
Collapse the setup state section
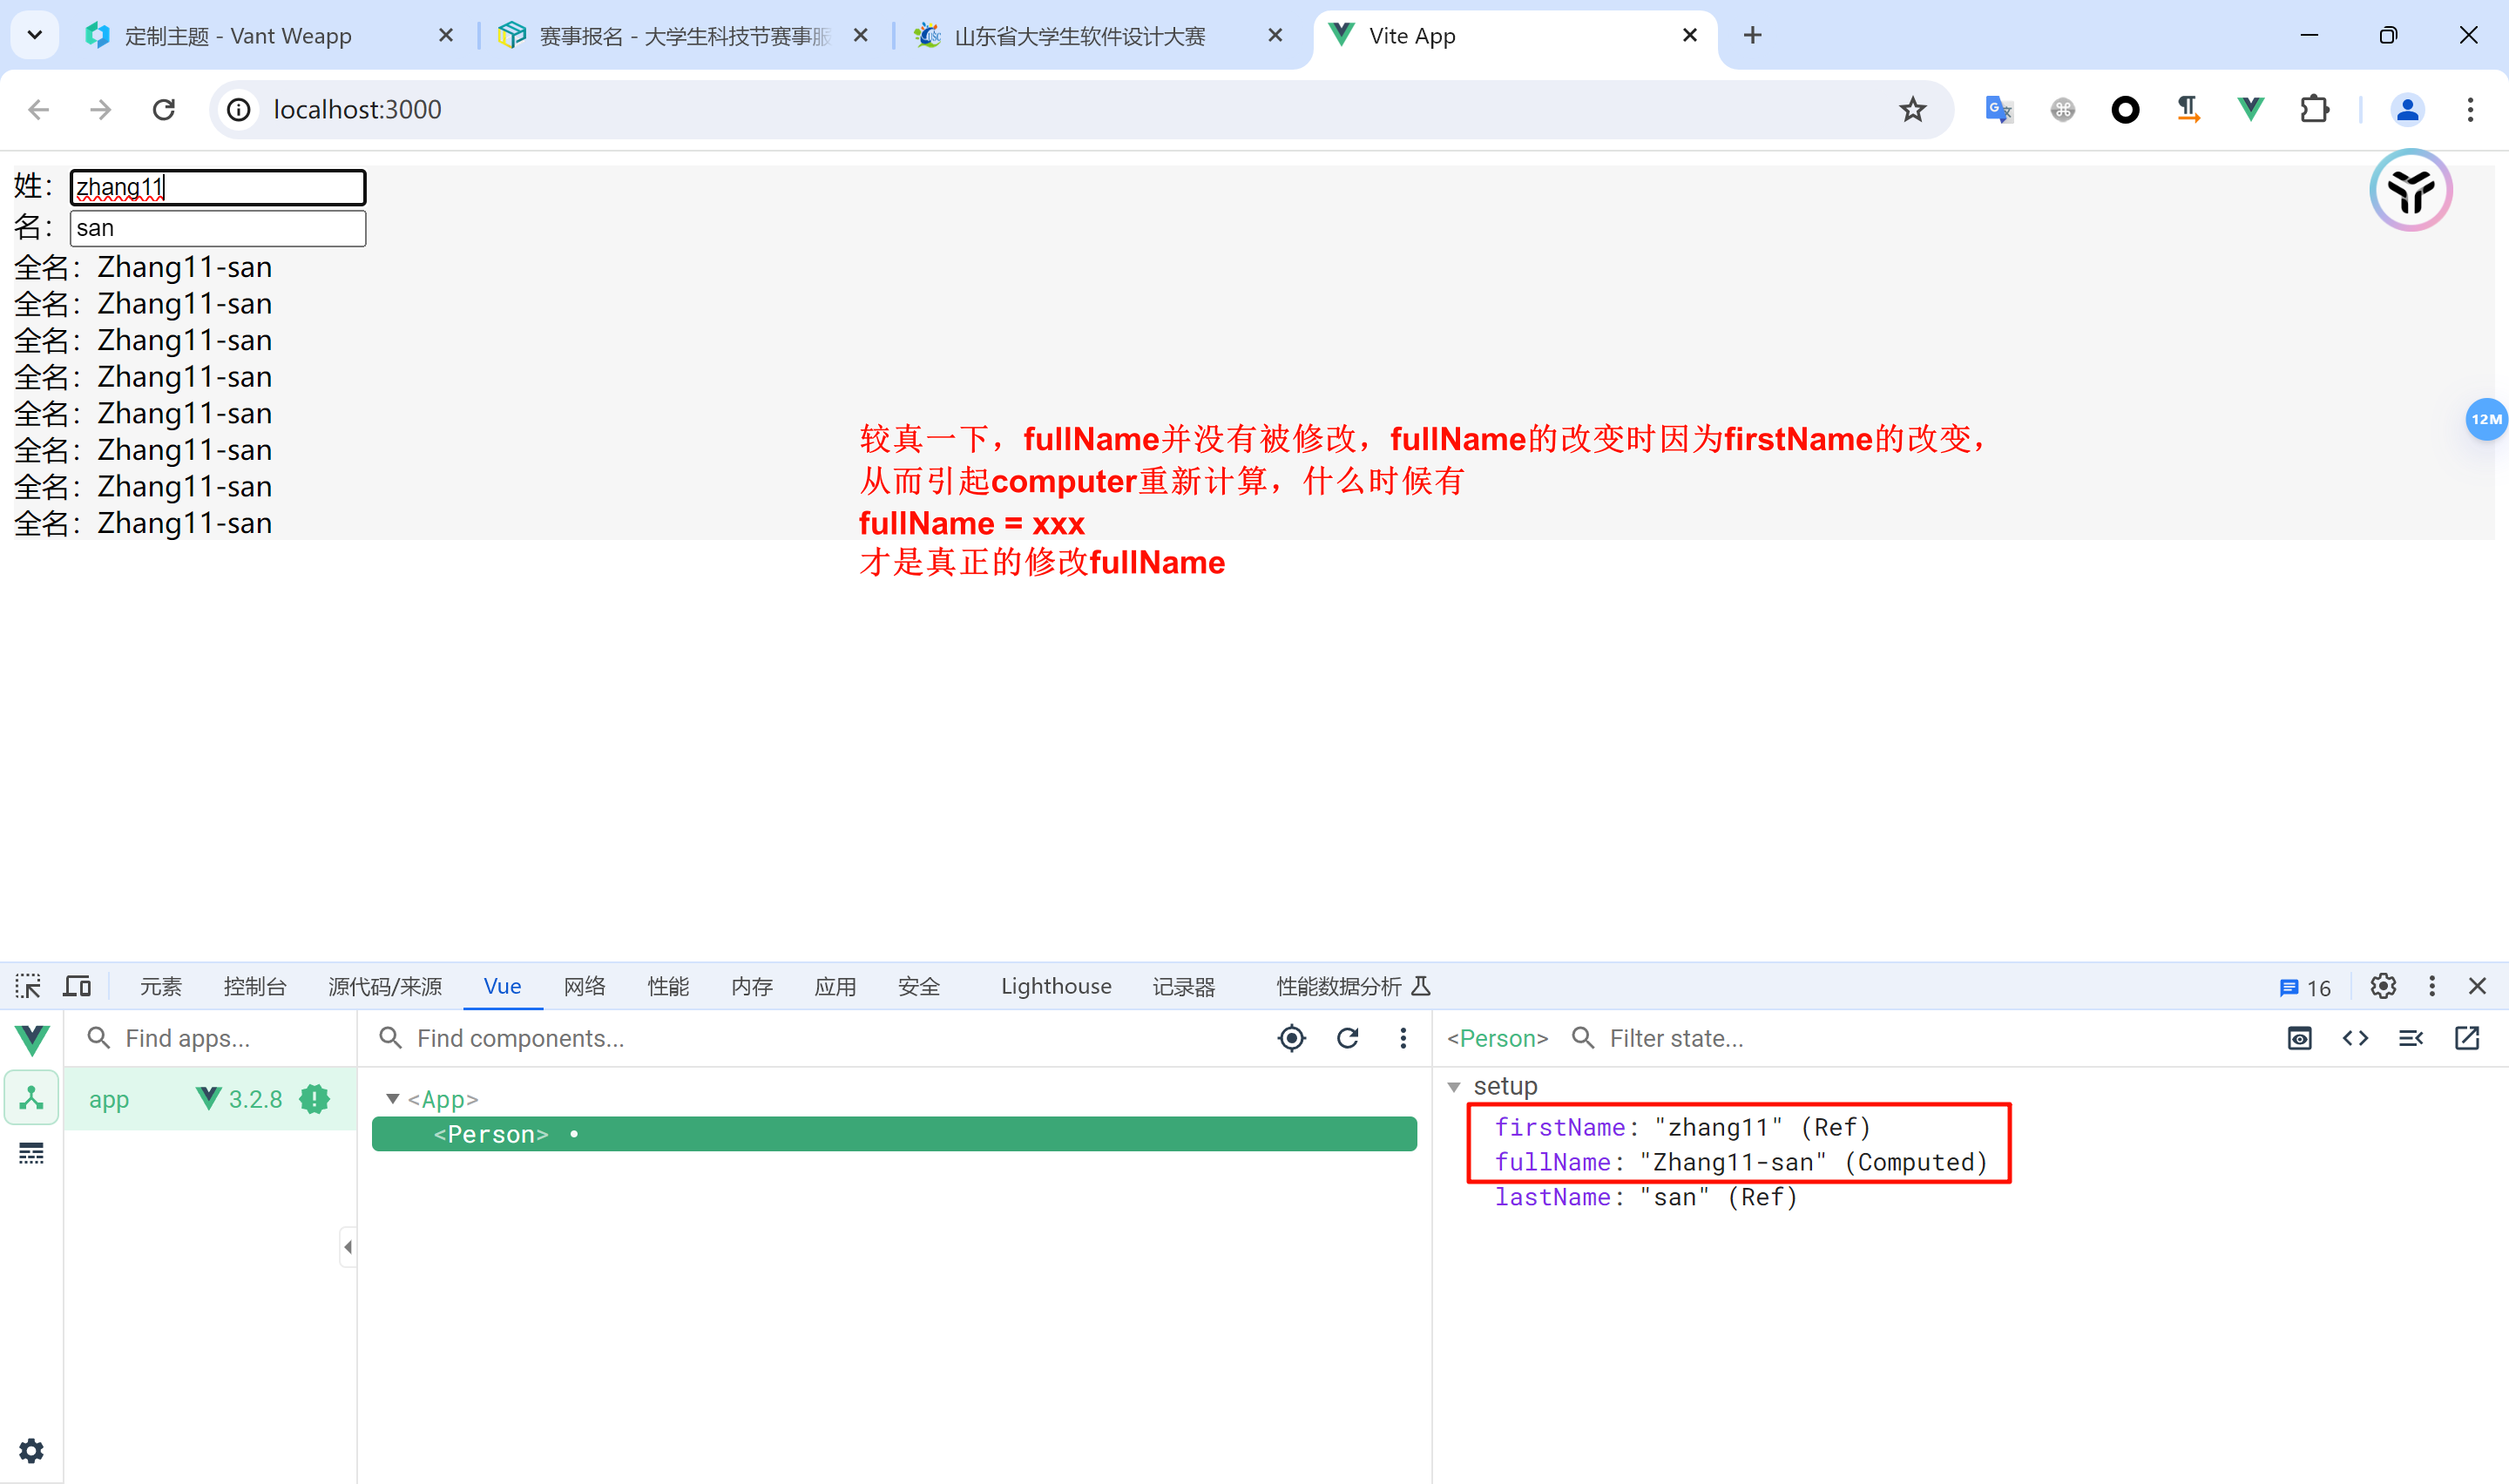click(x=1454, y=1086)
